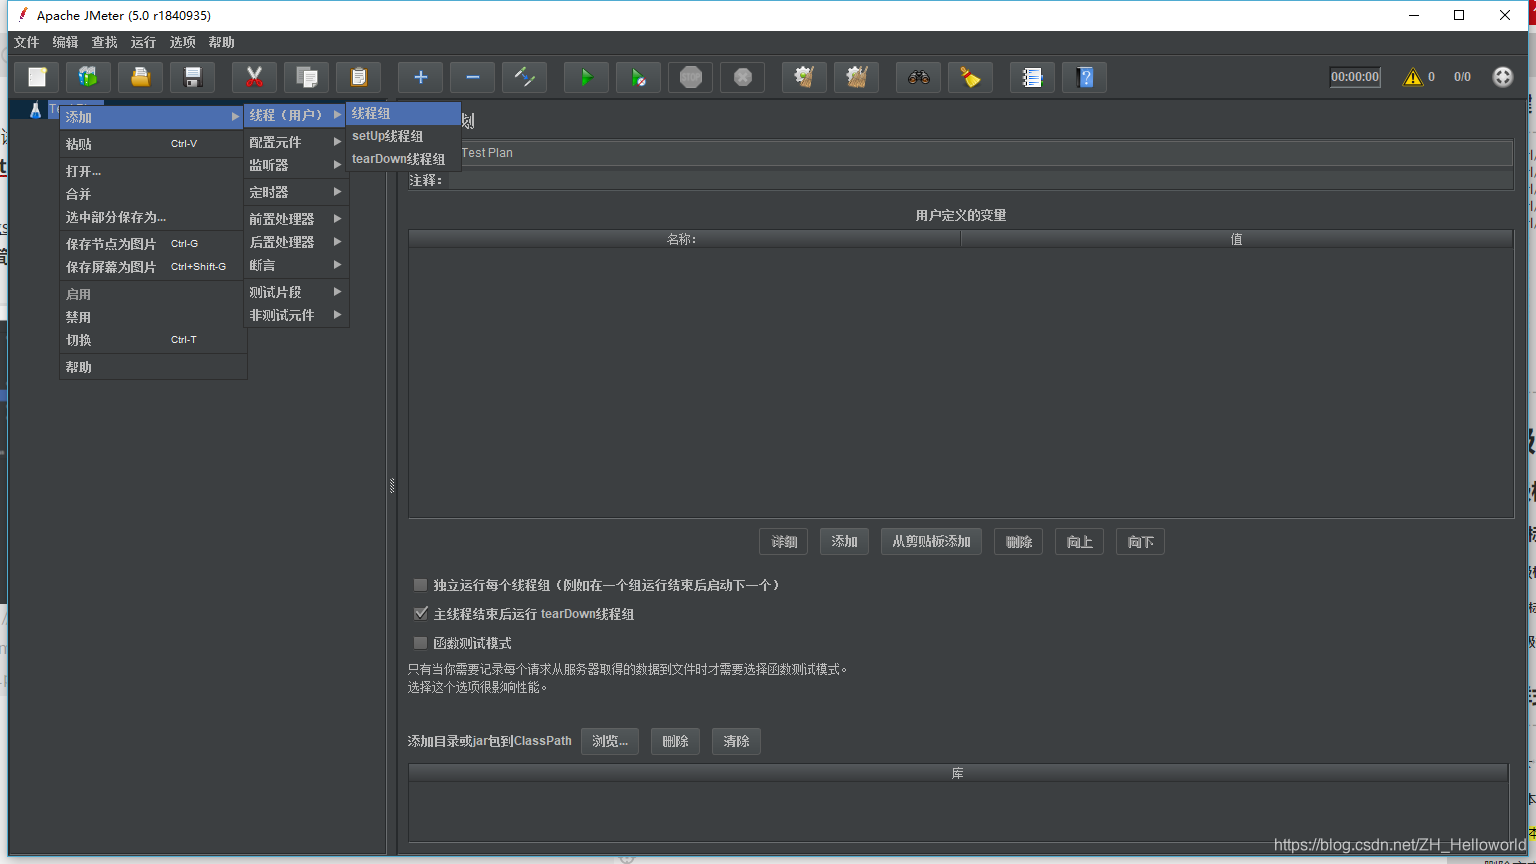The image size is (1536, 864).
Task: Choose setUp线程组 menu entry
Action: click(403, 136)
